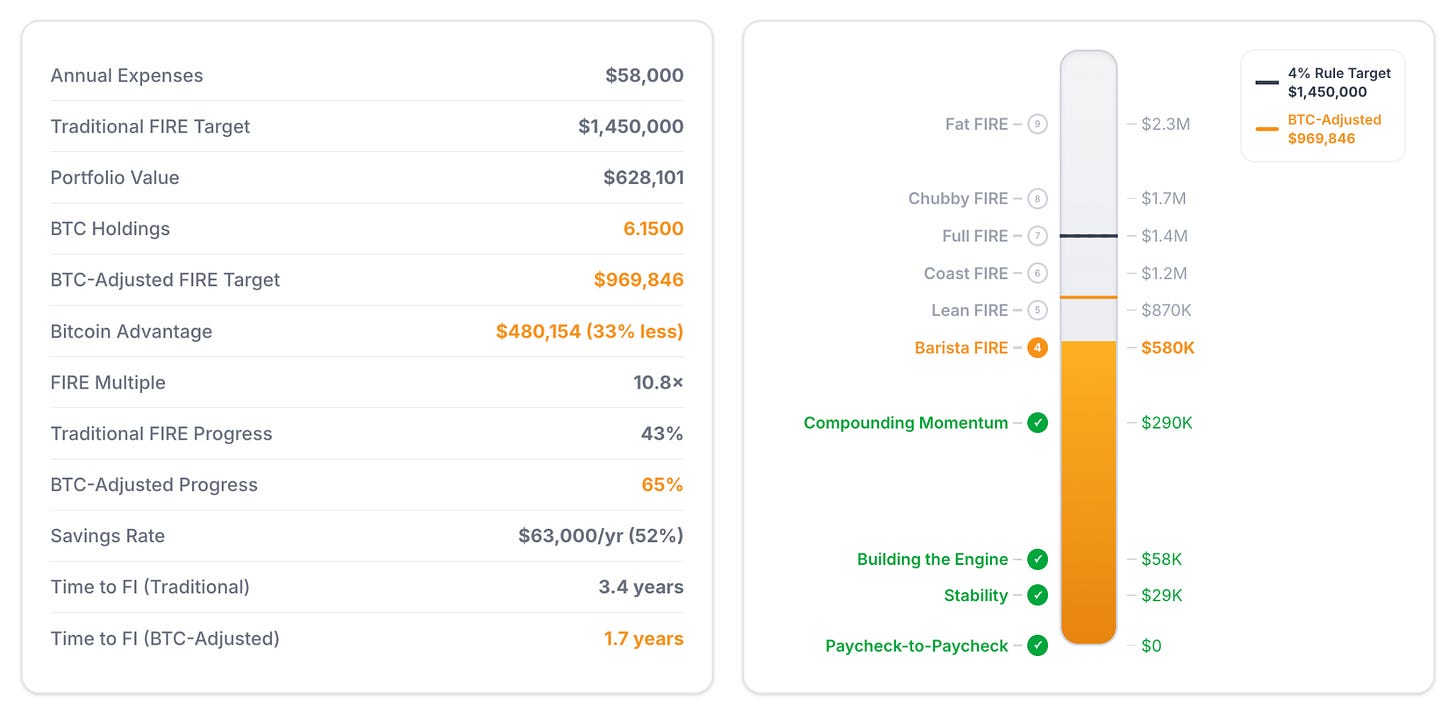Click the orange BTC-Adjusted legend line

[x=1267, y=129]
